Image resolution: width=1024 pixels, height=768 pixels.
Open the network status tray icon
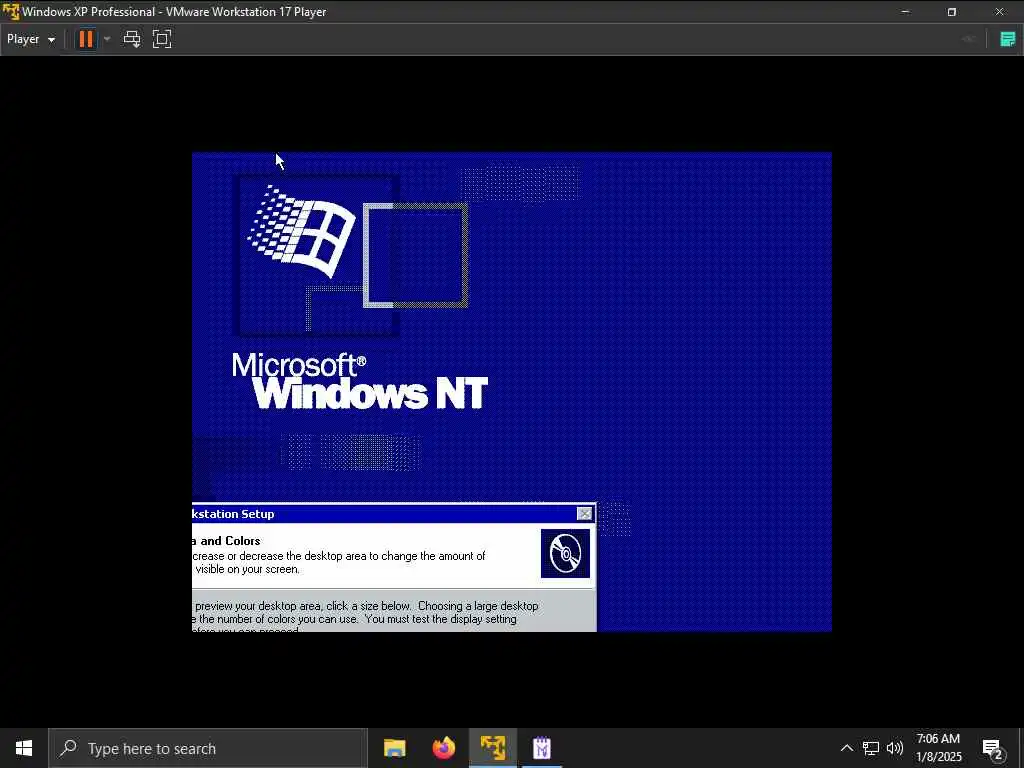tap(871, 748)
